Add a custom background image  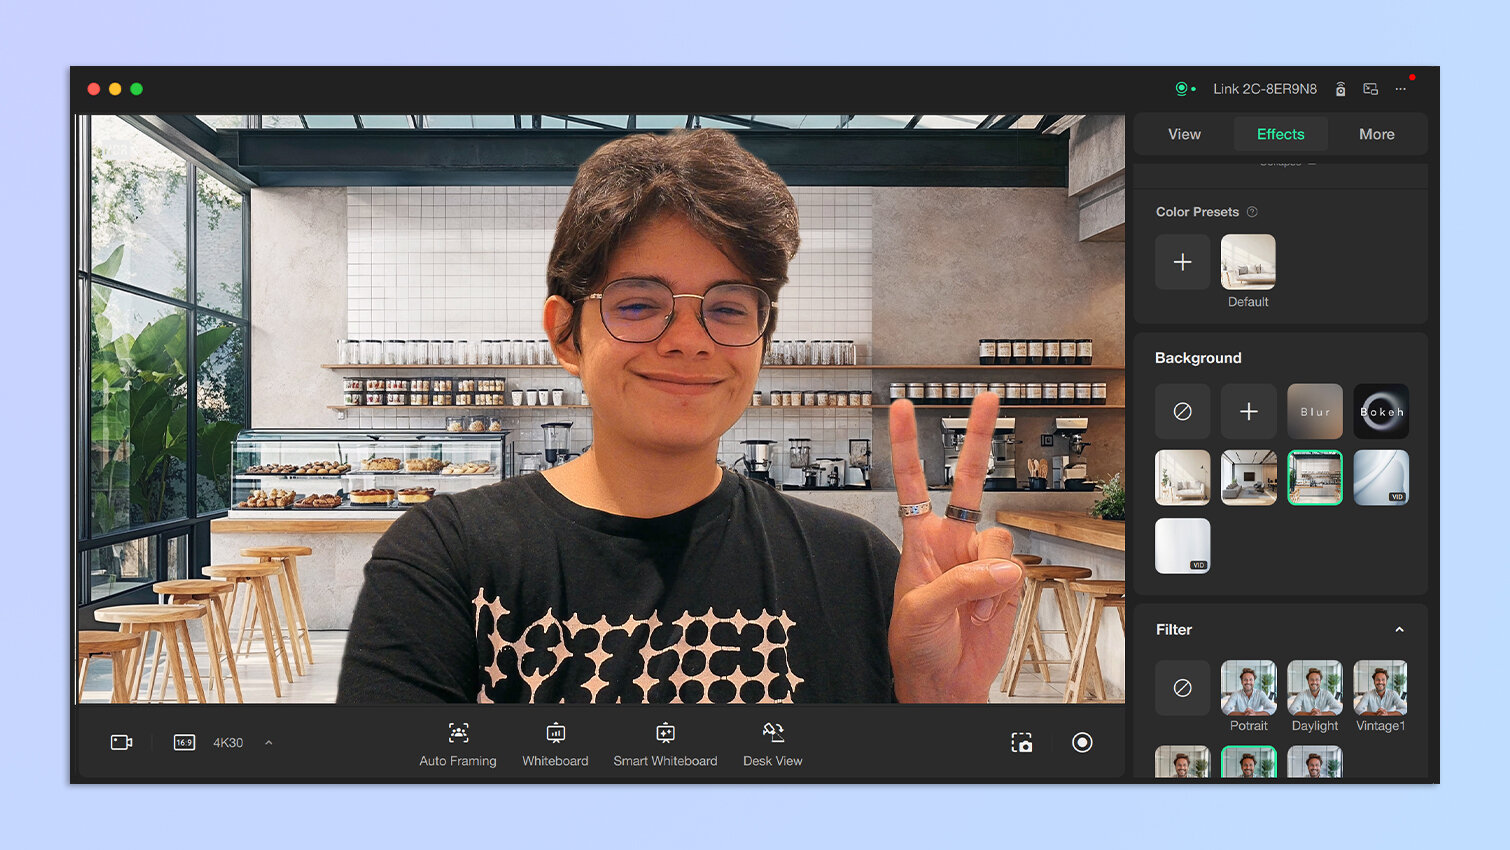(x=1248, y=411)
